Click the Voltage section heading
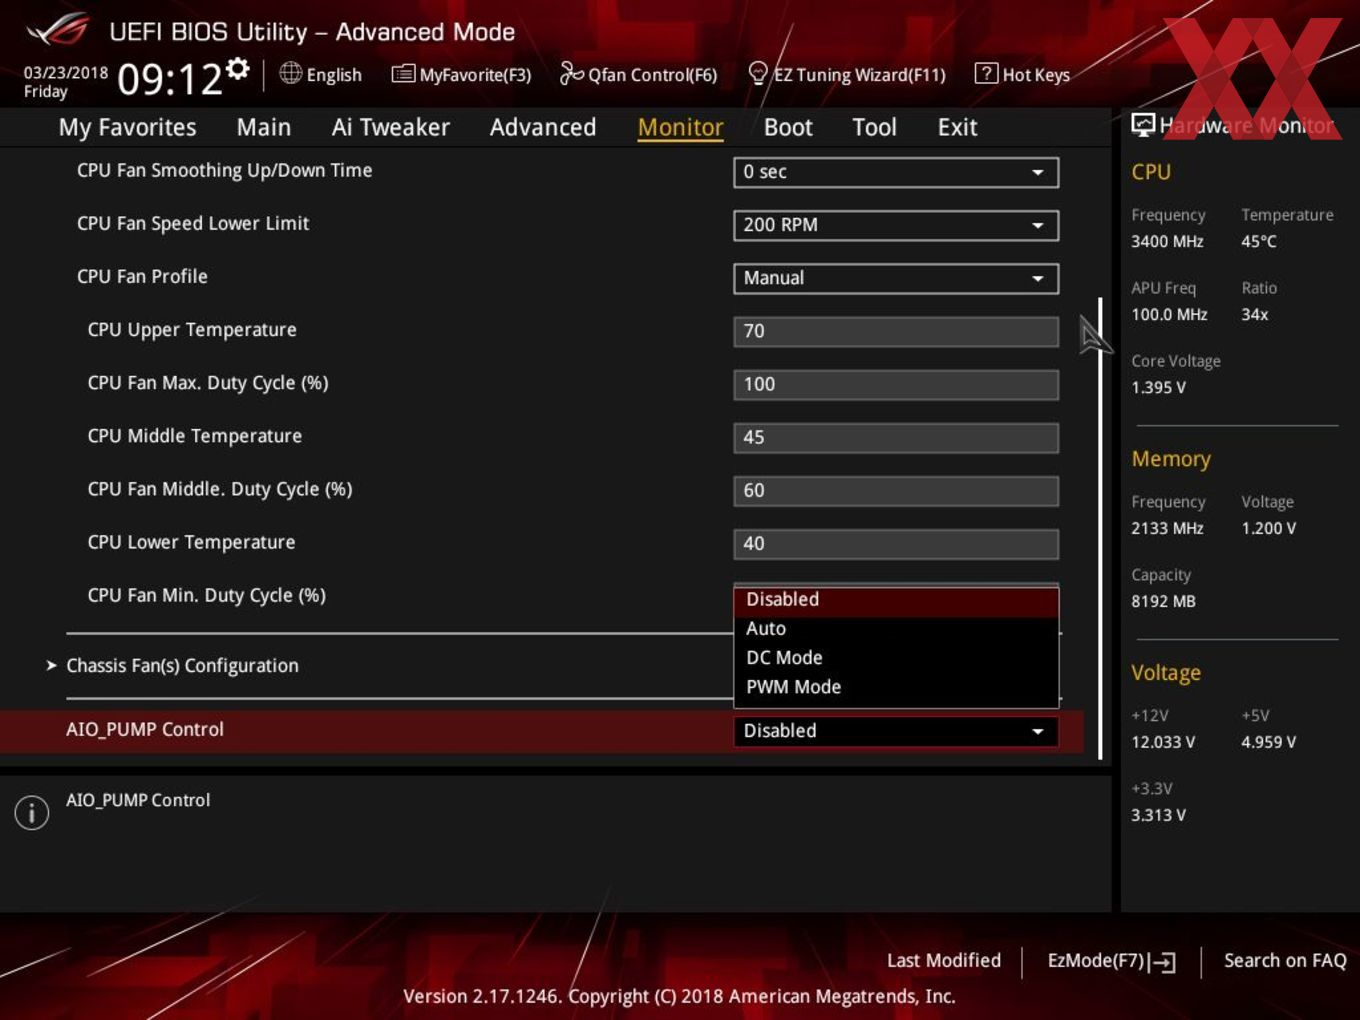The image size is (1360, 1020). tap(1166, 673)
